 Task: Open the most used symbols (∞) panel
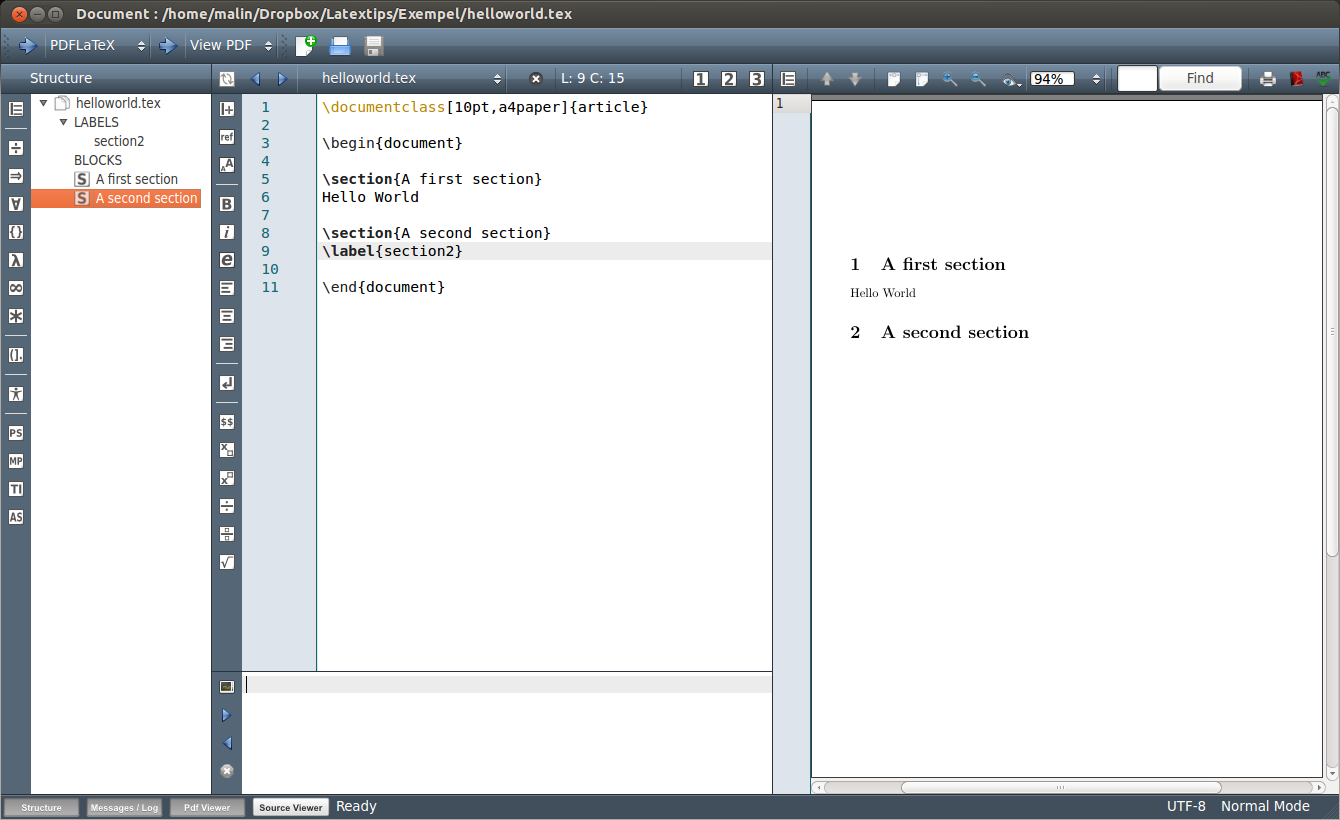[x=16, y=288]
